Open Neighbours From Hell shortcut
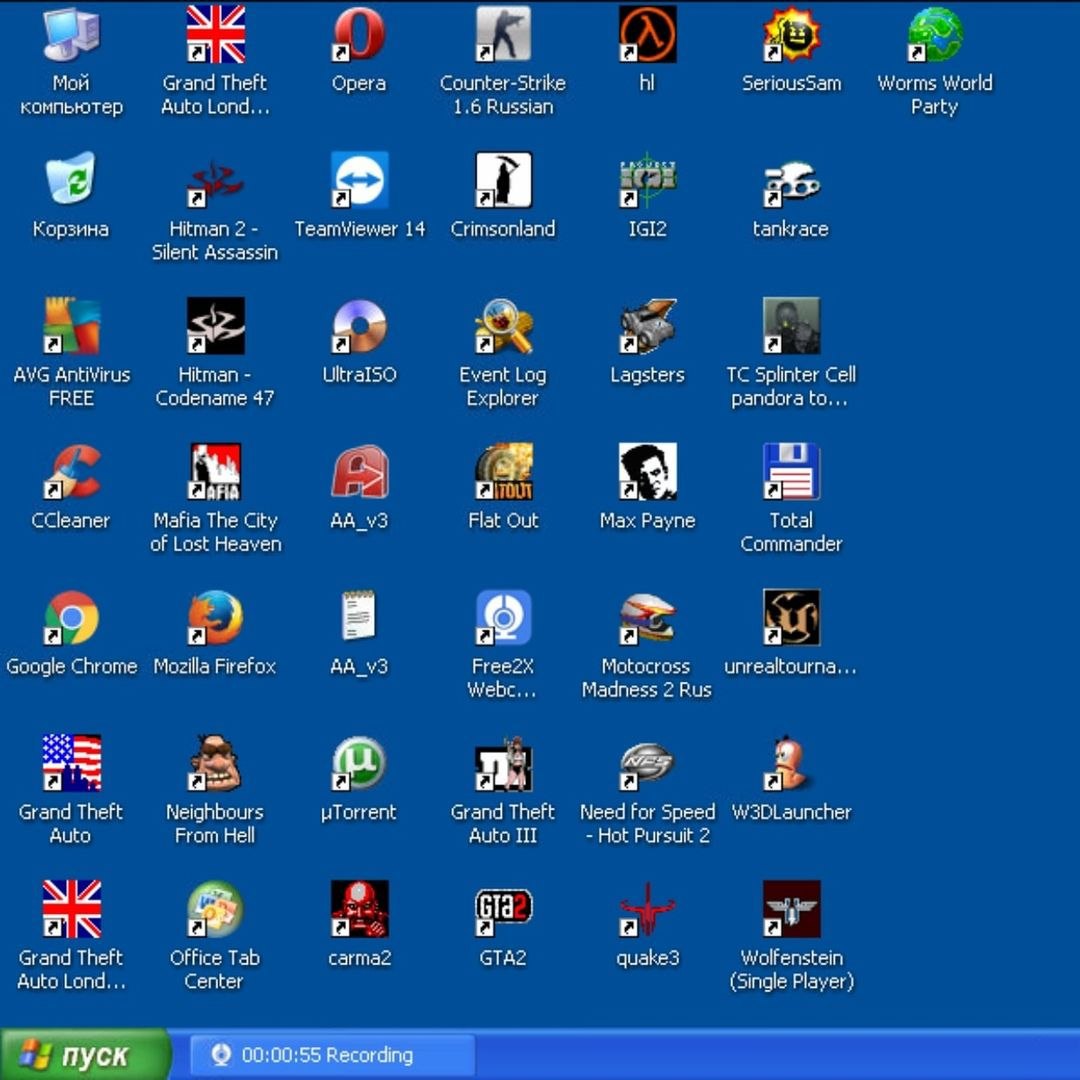 [x=215, y=763]
